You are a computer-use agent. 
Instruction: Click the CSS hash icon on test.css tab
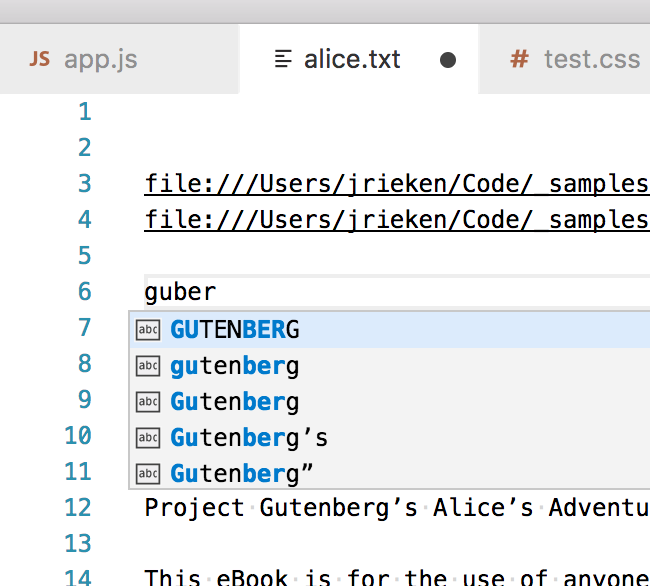click(519, 59)
